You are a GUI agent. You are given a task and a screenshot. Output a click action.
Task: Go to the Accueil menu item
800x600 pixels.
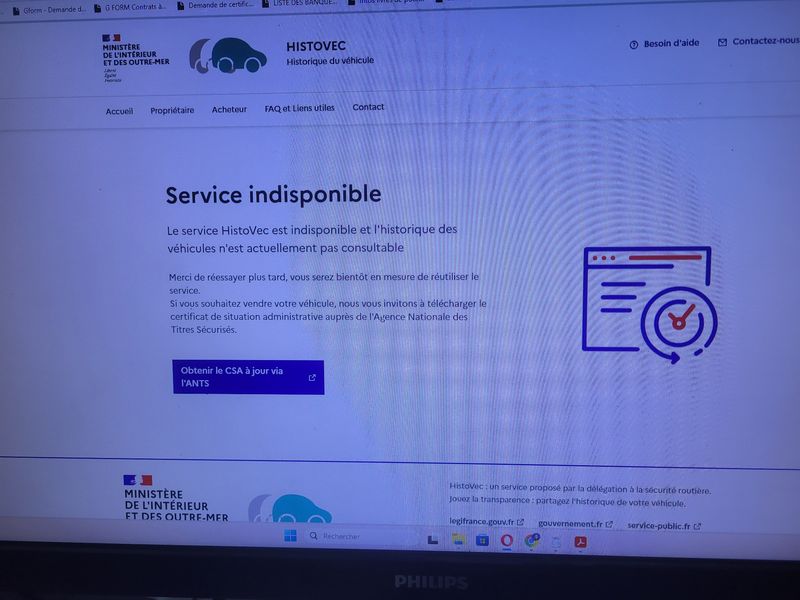pos(119,111)
